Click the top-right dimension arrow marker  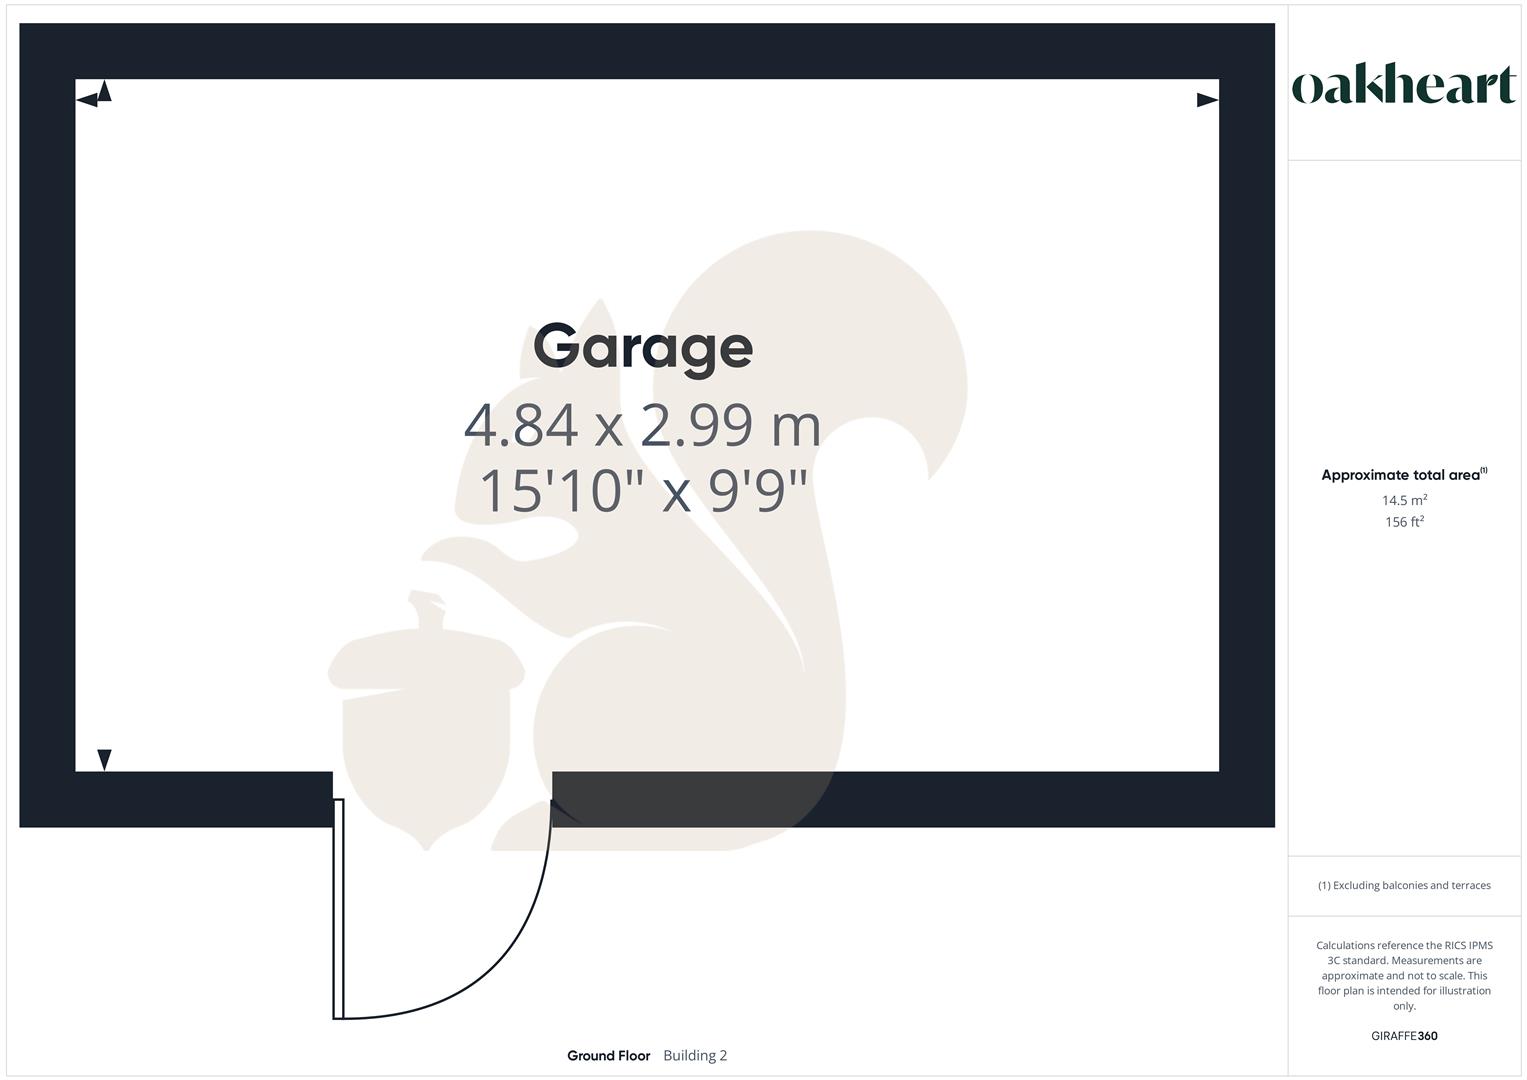coord(1206,99)
